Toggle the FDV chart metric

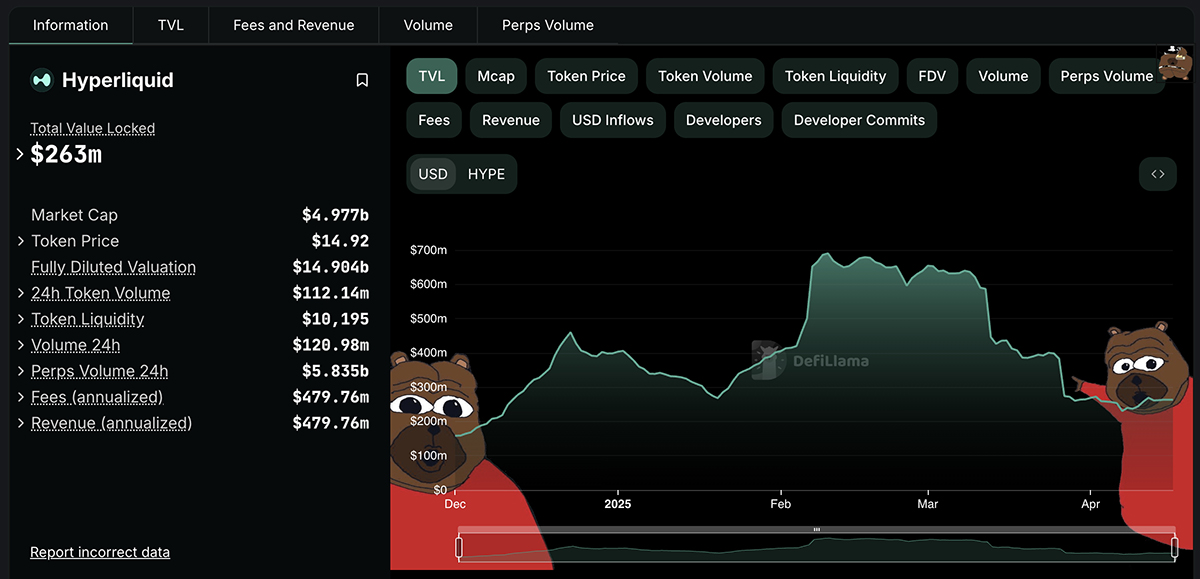click(x=932, y=76)
